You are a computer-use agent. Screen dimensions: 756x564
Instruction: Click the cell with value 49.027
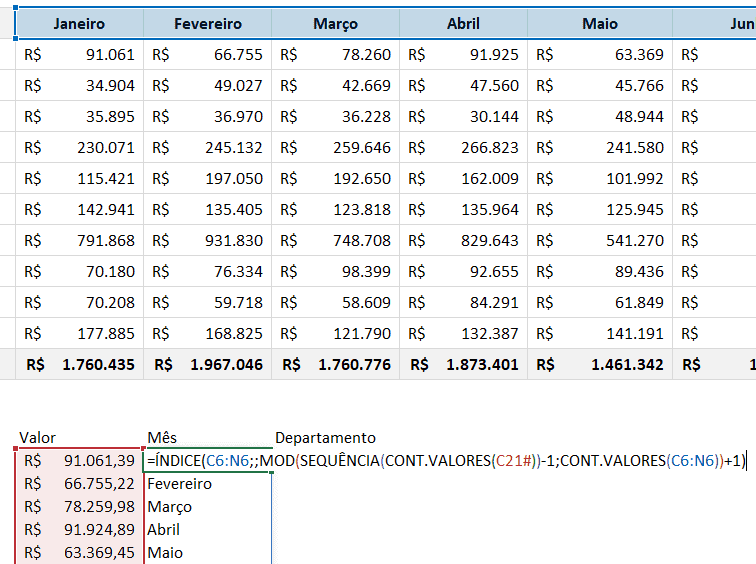[208, 85]
